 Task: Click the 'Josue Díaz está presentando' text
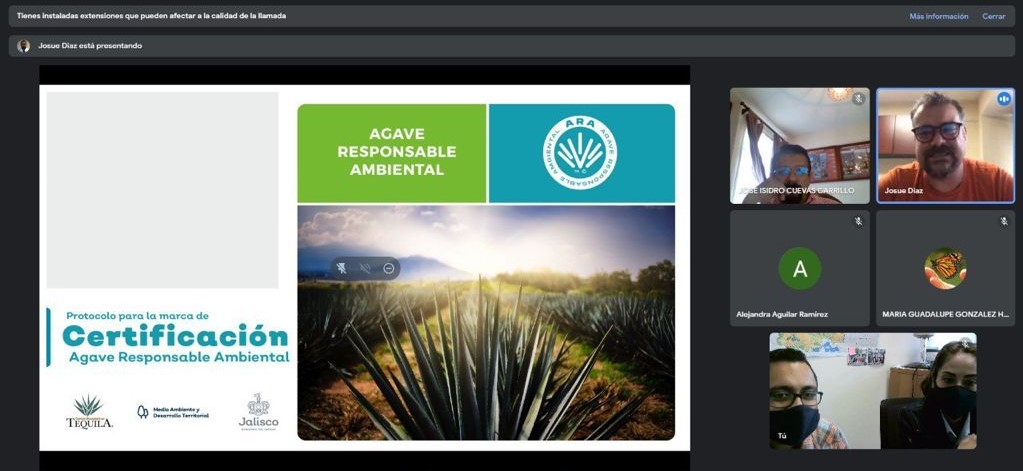tap(90, 46)
